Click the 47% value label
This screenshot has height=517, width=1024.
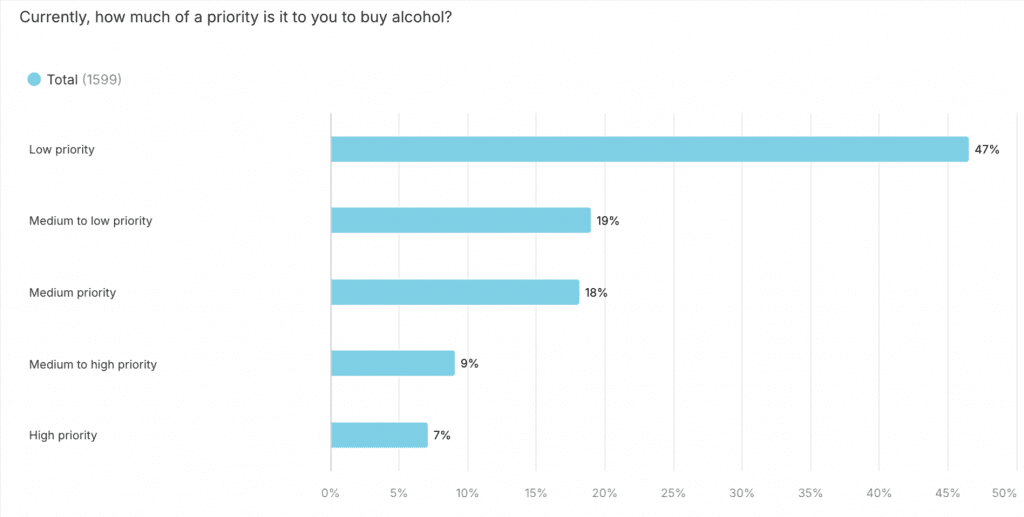(x=987, y=149)
